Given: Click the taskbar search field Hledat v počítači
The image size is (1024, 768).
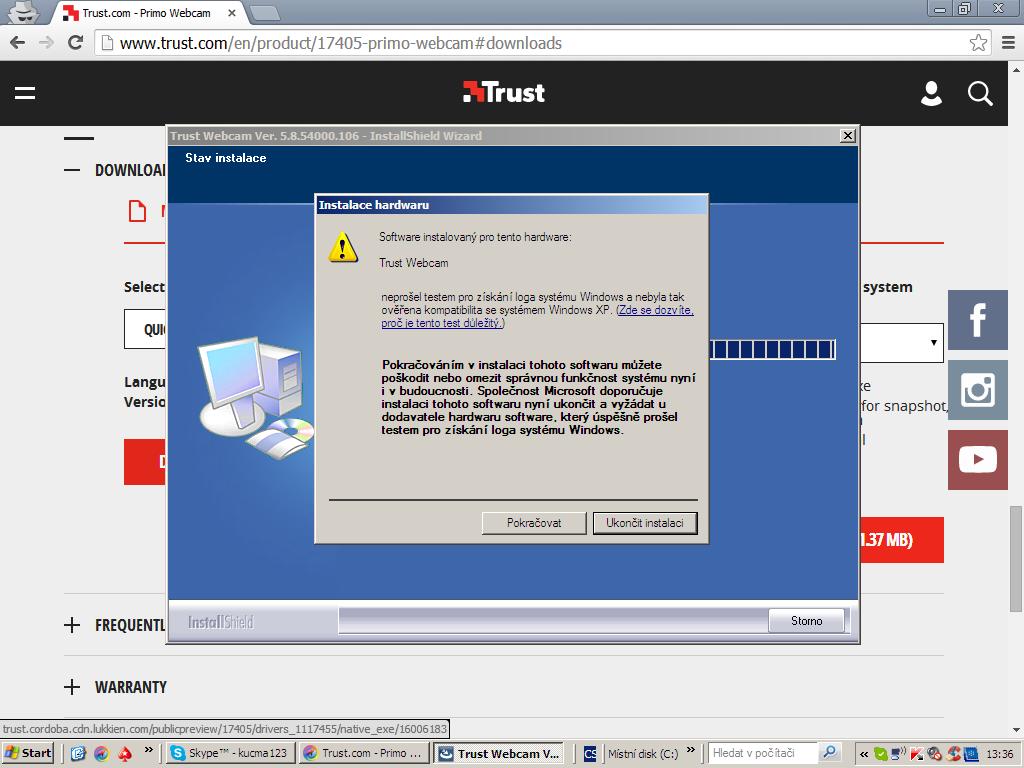Looking at the screenshot, I should [x=763, y=753].
